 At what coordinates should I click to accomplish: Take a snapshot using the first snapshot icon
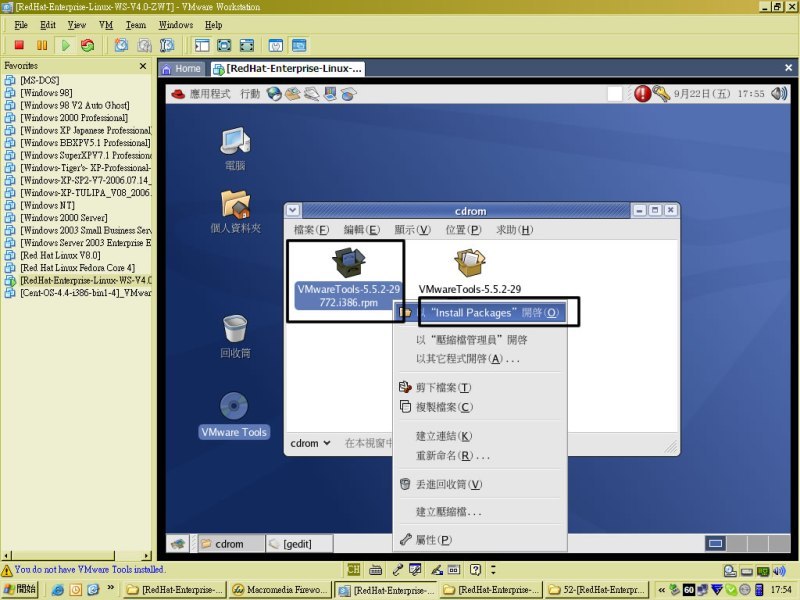[x=121, y=45]
